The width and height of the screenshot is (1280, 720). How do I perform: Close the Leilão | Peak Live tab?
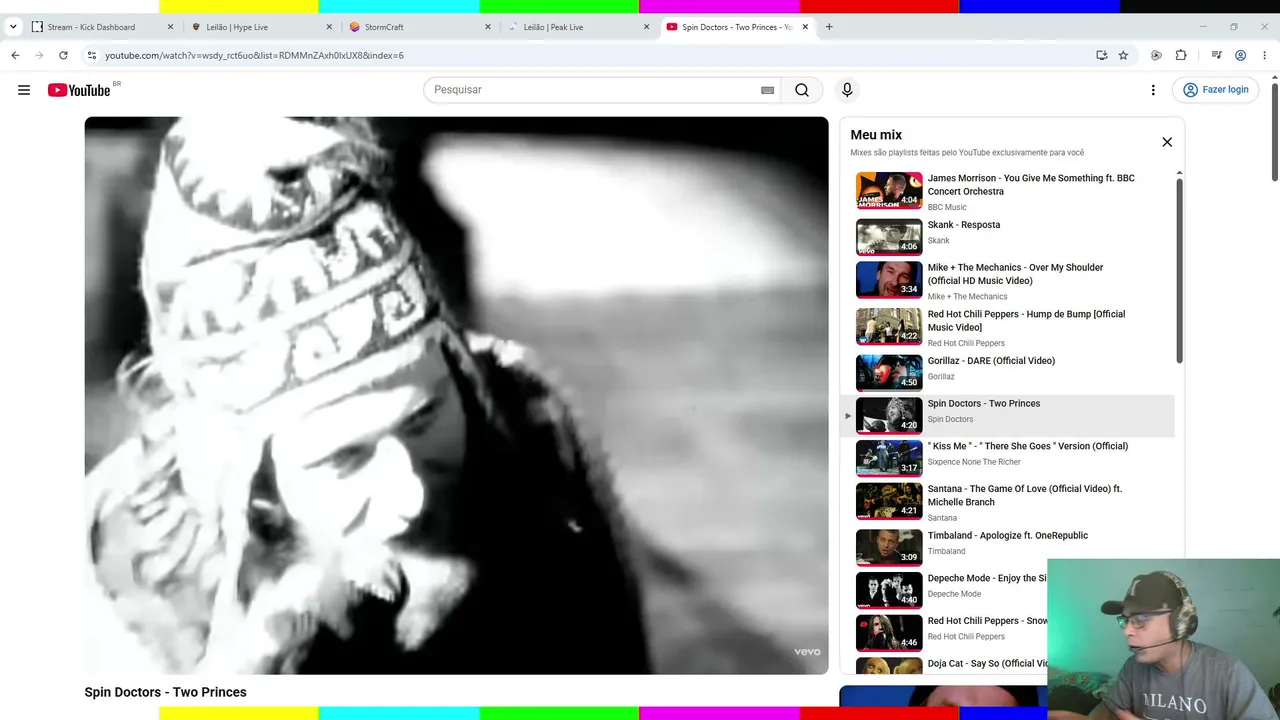coord(646,27)
